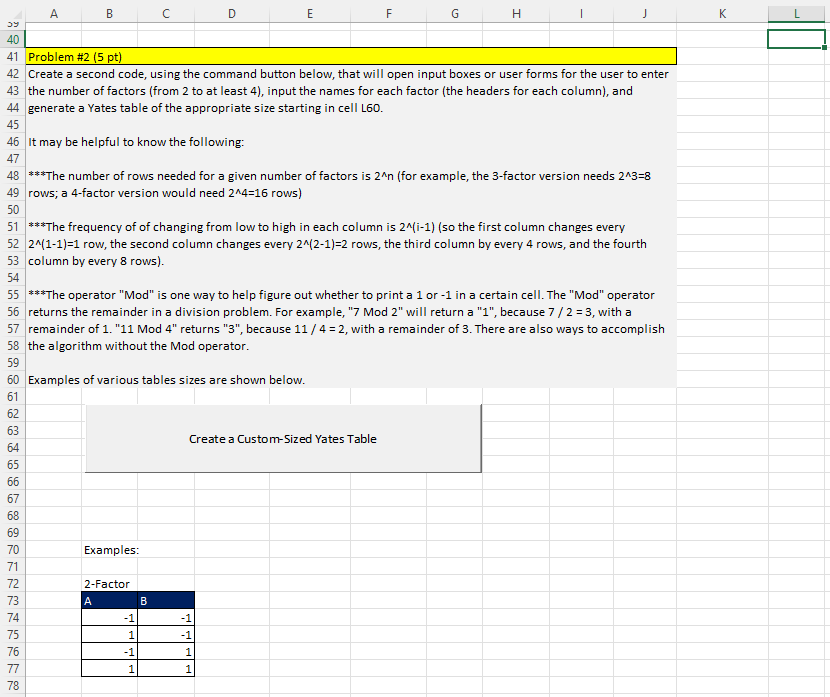Select the '2-Factor' label cell
The width and height of the screenshot is (830, 697).
[110, 584]
